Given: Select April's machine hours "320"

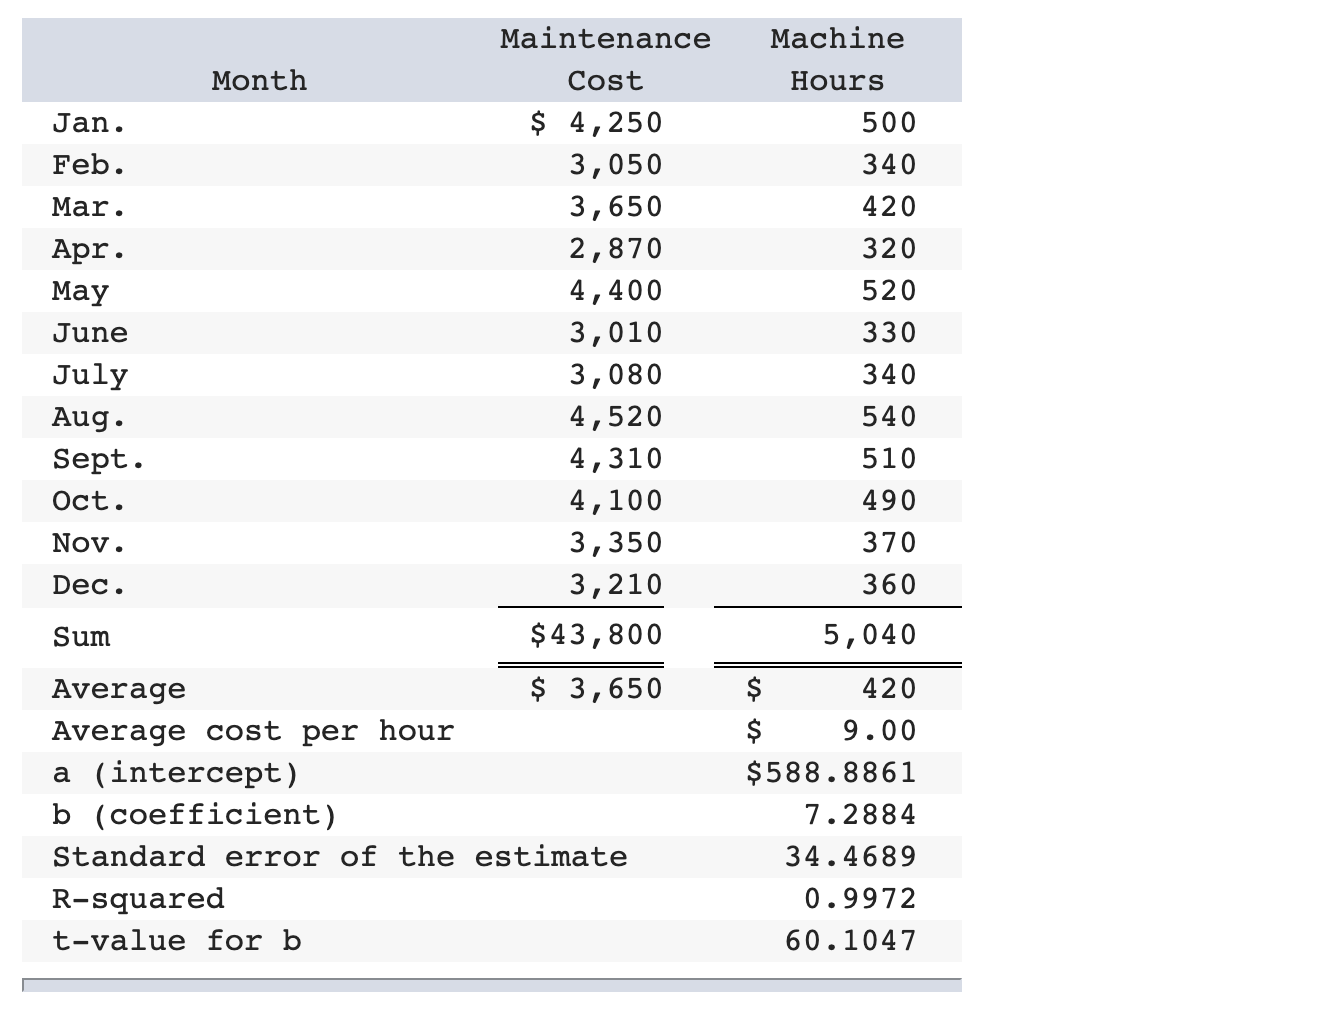Looking at the screenshot, I should (889, 249).
